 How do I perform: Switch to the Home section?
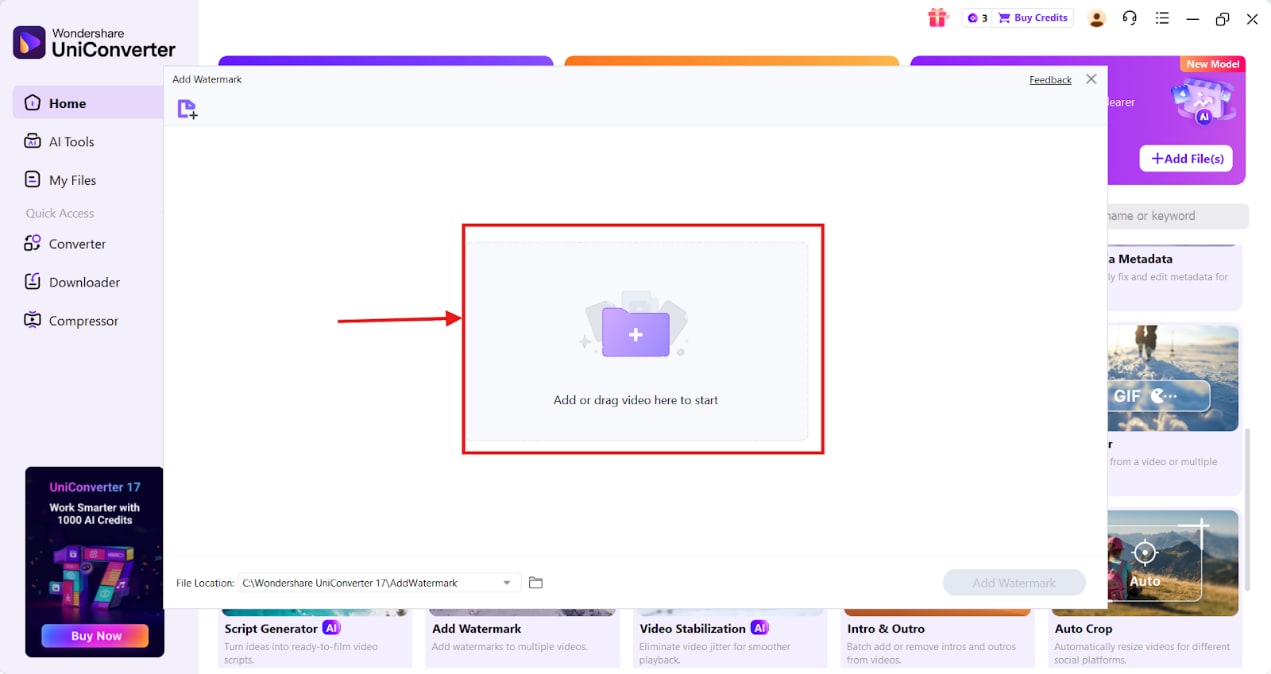tap(66, 102)
